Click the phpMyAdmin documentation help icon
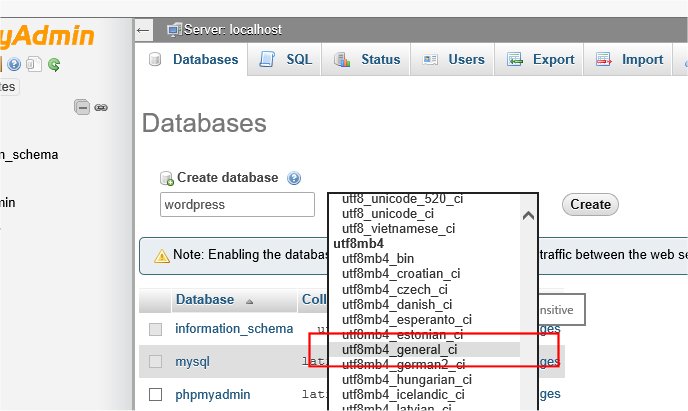Viewport: 688px width, 411px height. pos(14,65)
